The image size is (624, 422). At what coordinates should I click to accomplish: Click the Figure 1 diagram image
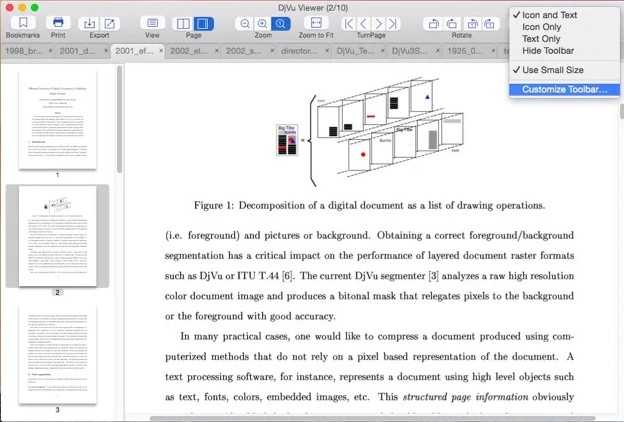[x=369, y=131]
